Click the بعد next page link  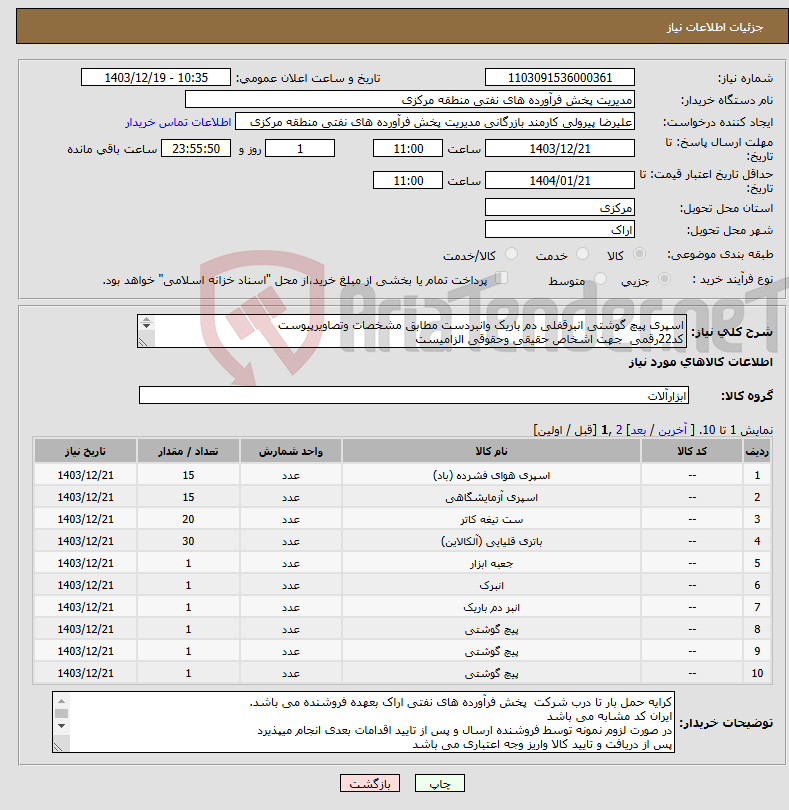pyautogui.click(x=638, y=430)
